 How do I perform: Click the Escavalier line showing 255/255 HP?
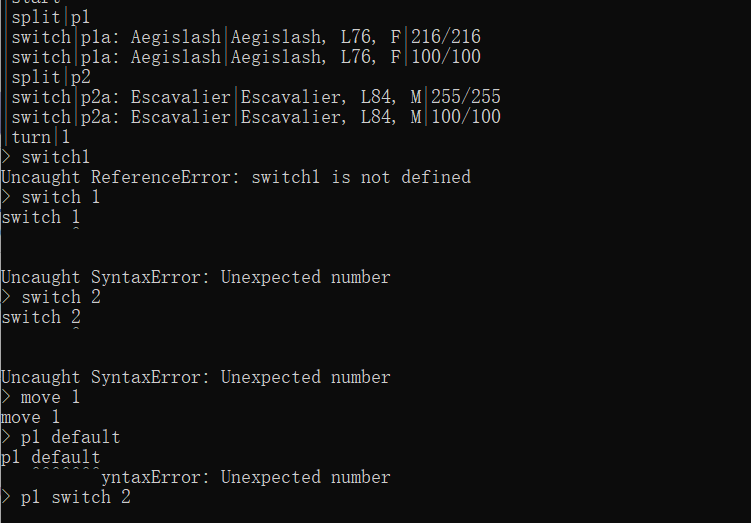point(256,97)
